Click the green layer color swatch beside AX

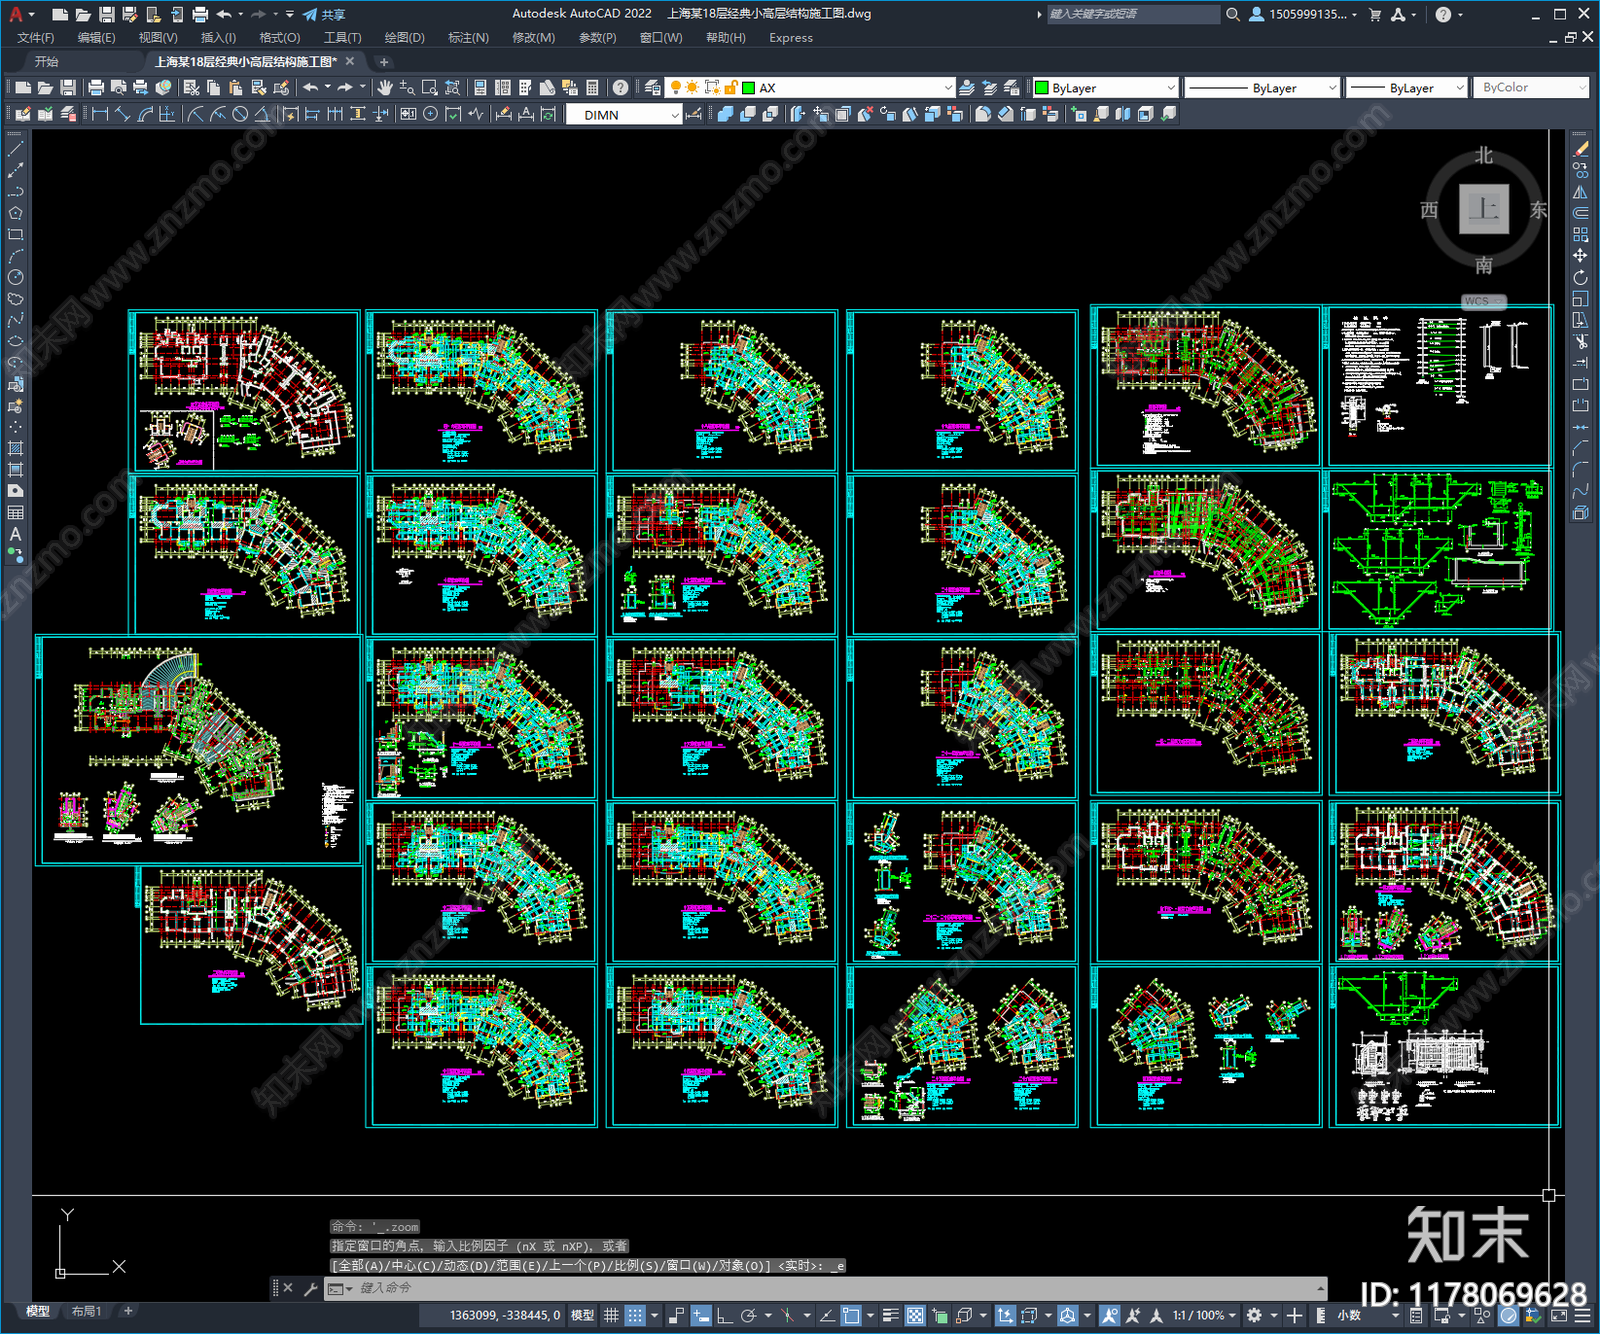[749, 88]
